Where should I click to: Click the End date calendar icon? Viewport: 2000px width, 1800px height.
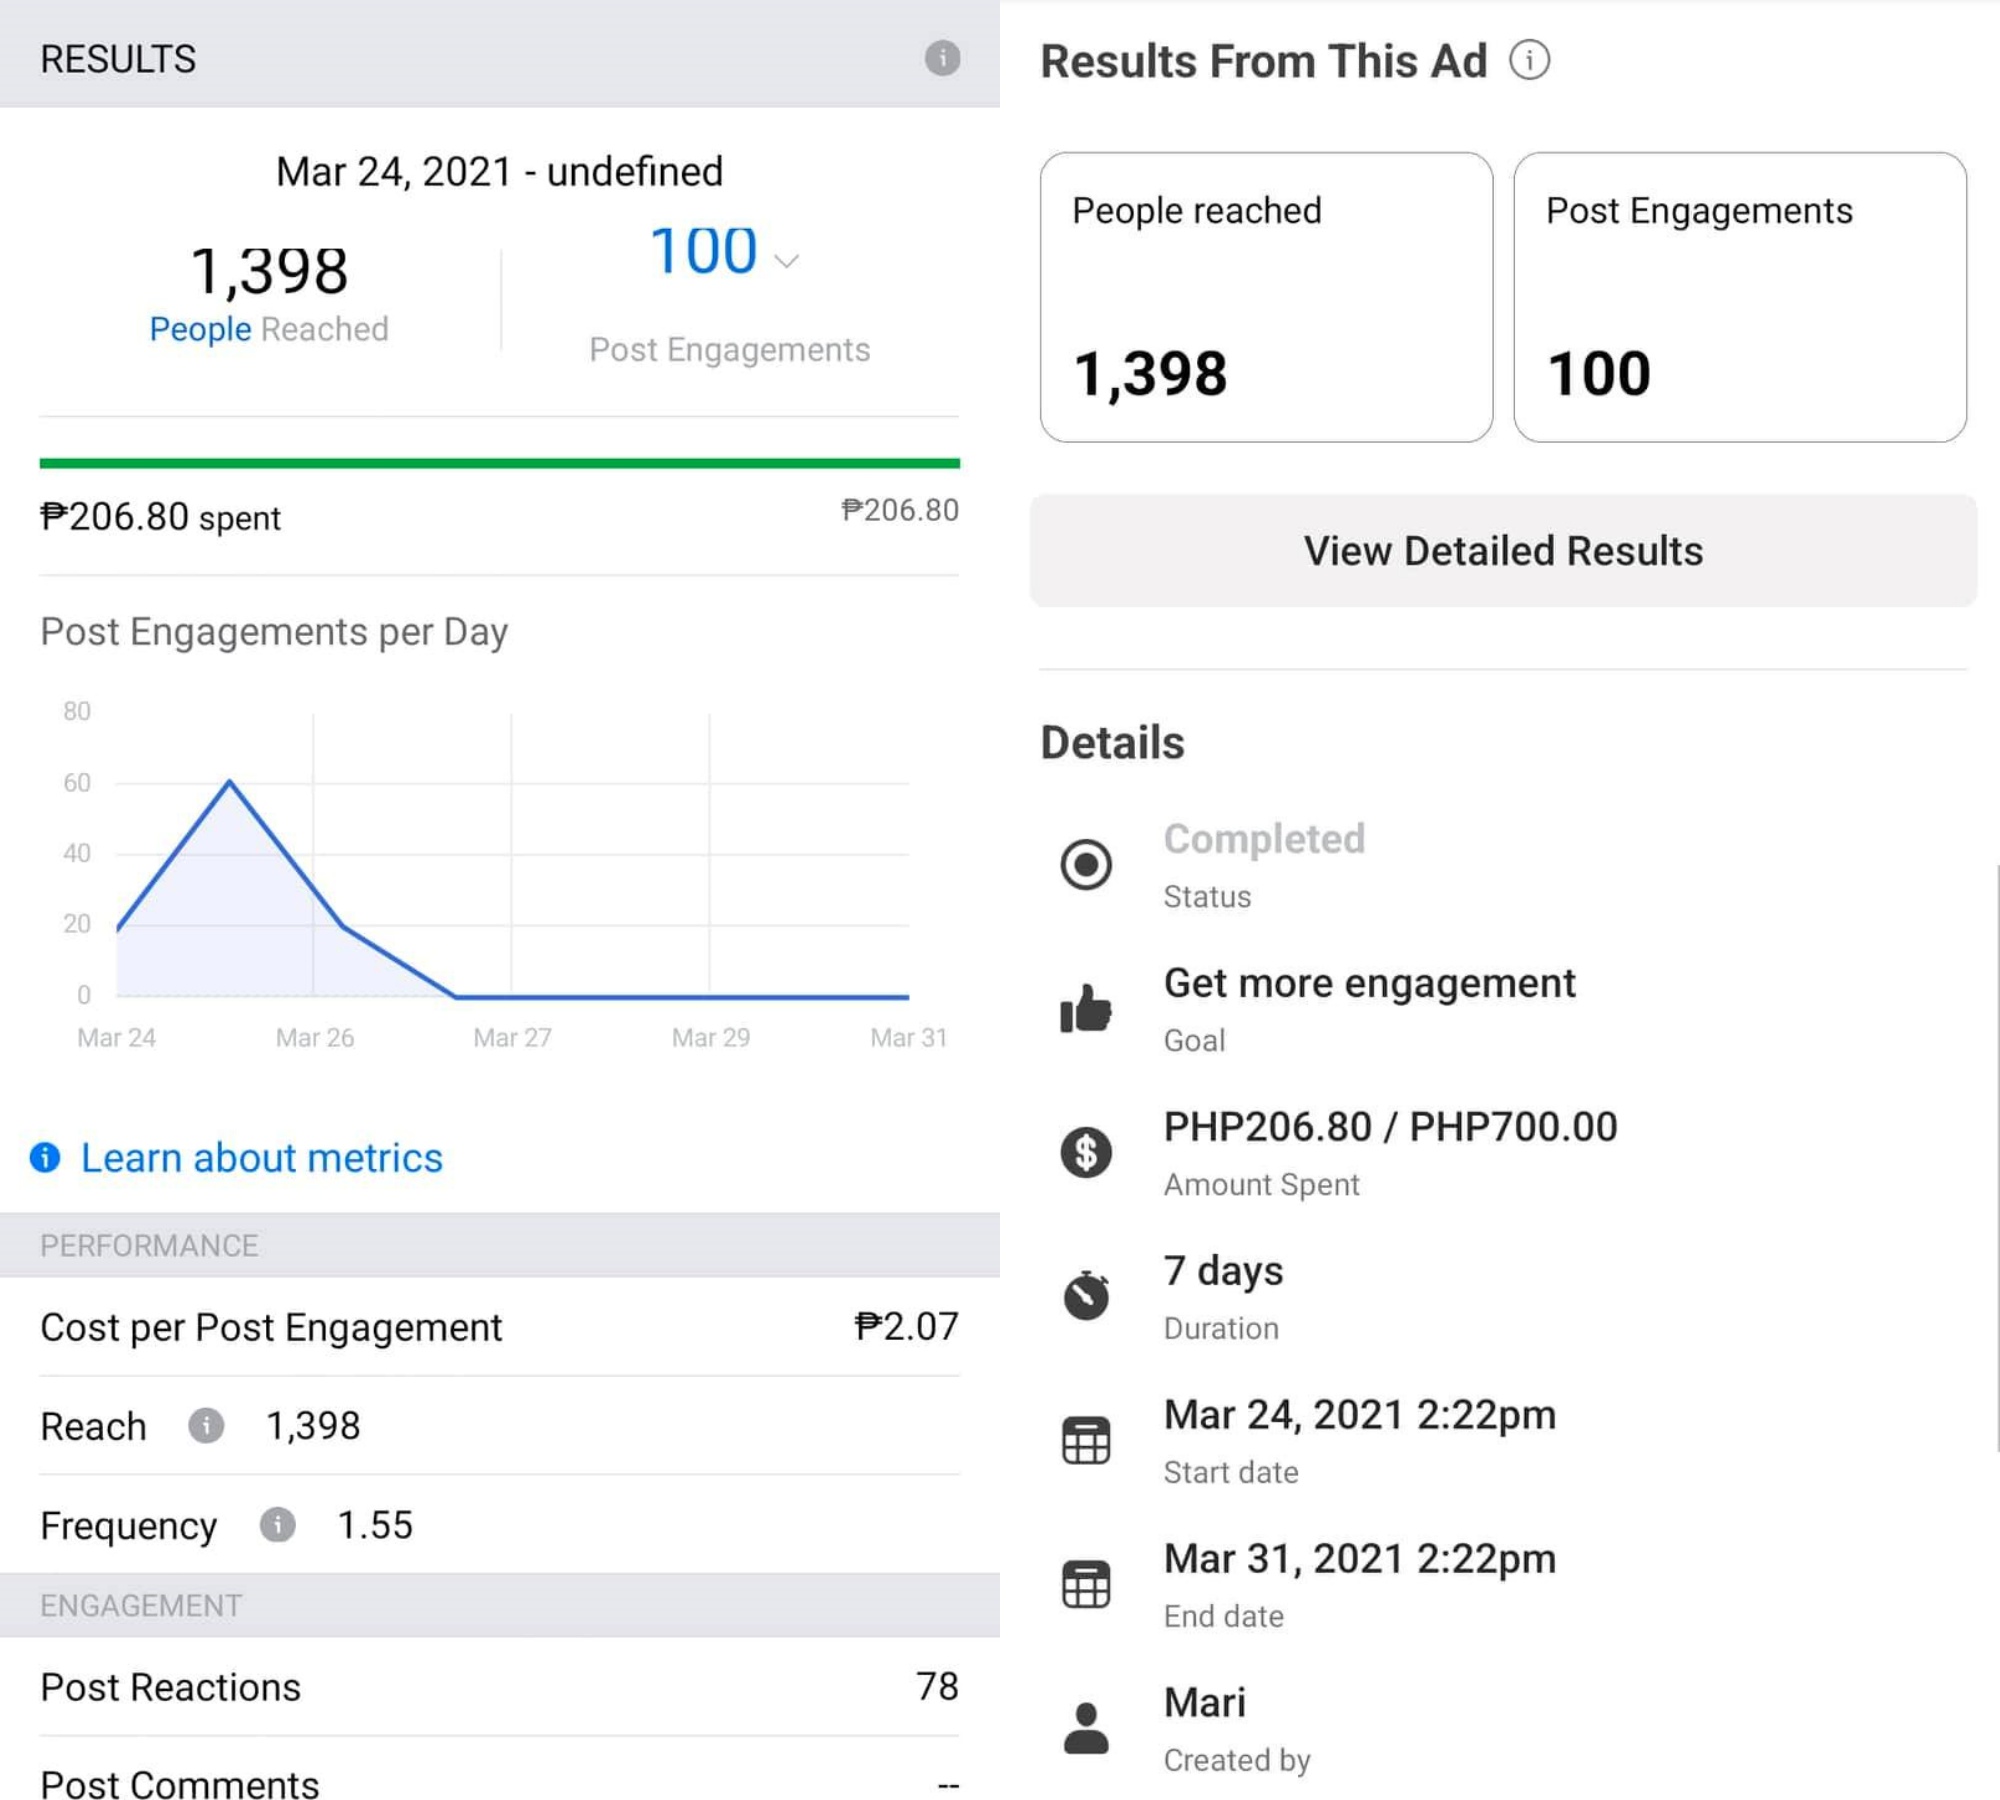1085,1584
